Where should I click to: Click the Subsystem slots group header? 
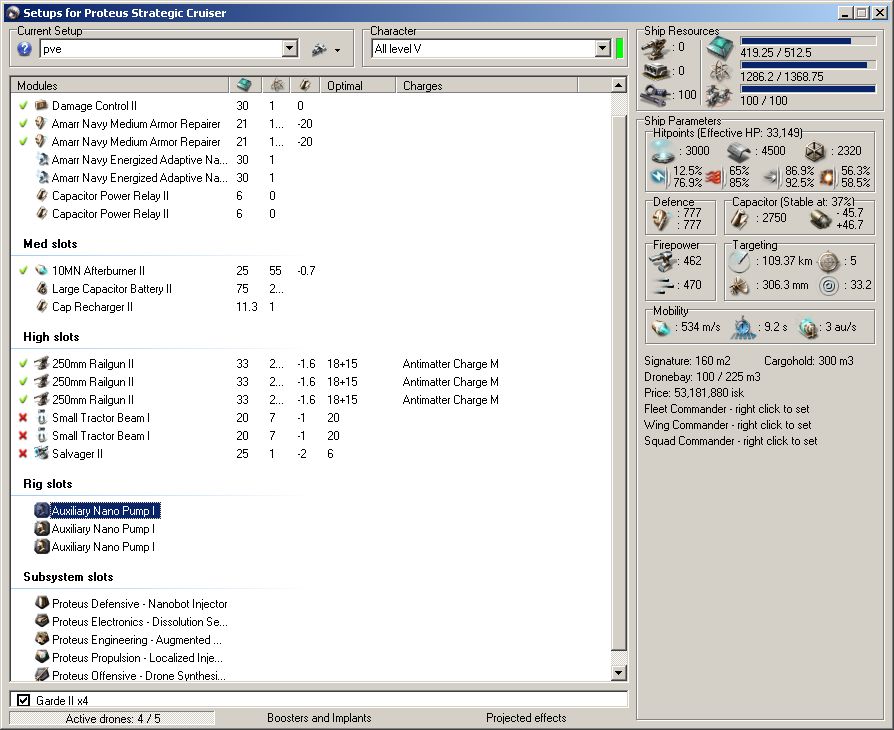coord(68,577)
